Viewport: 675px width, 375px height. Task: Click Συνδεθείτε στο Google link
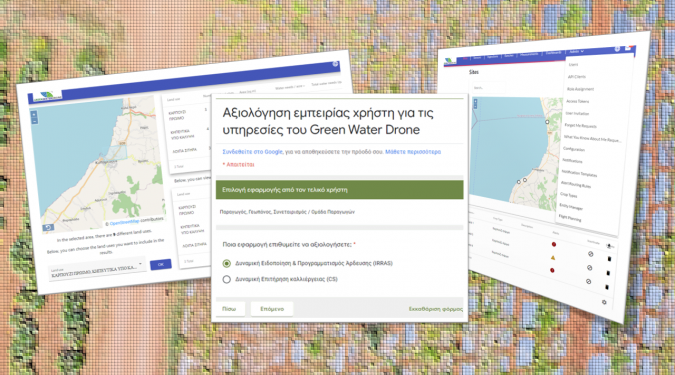tap(252, 152)
